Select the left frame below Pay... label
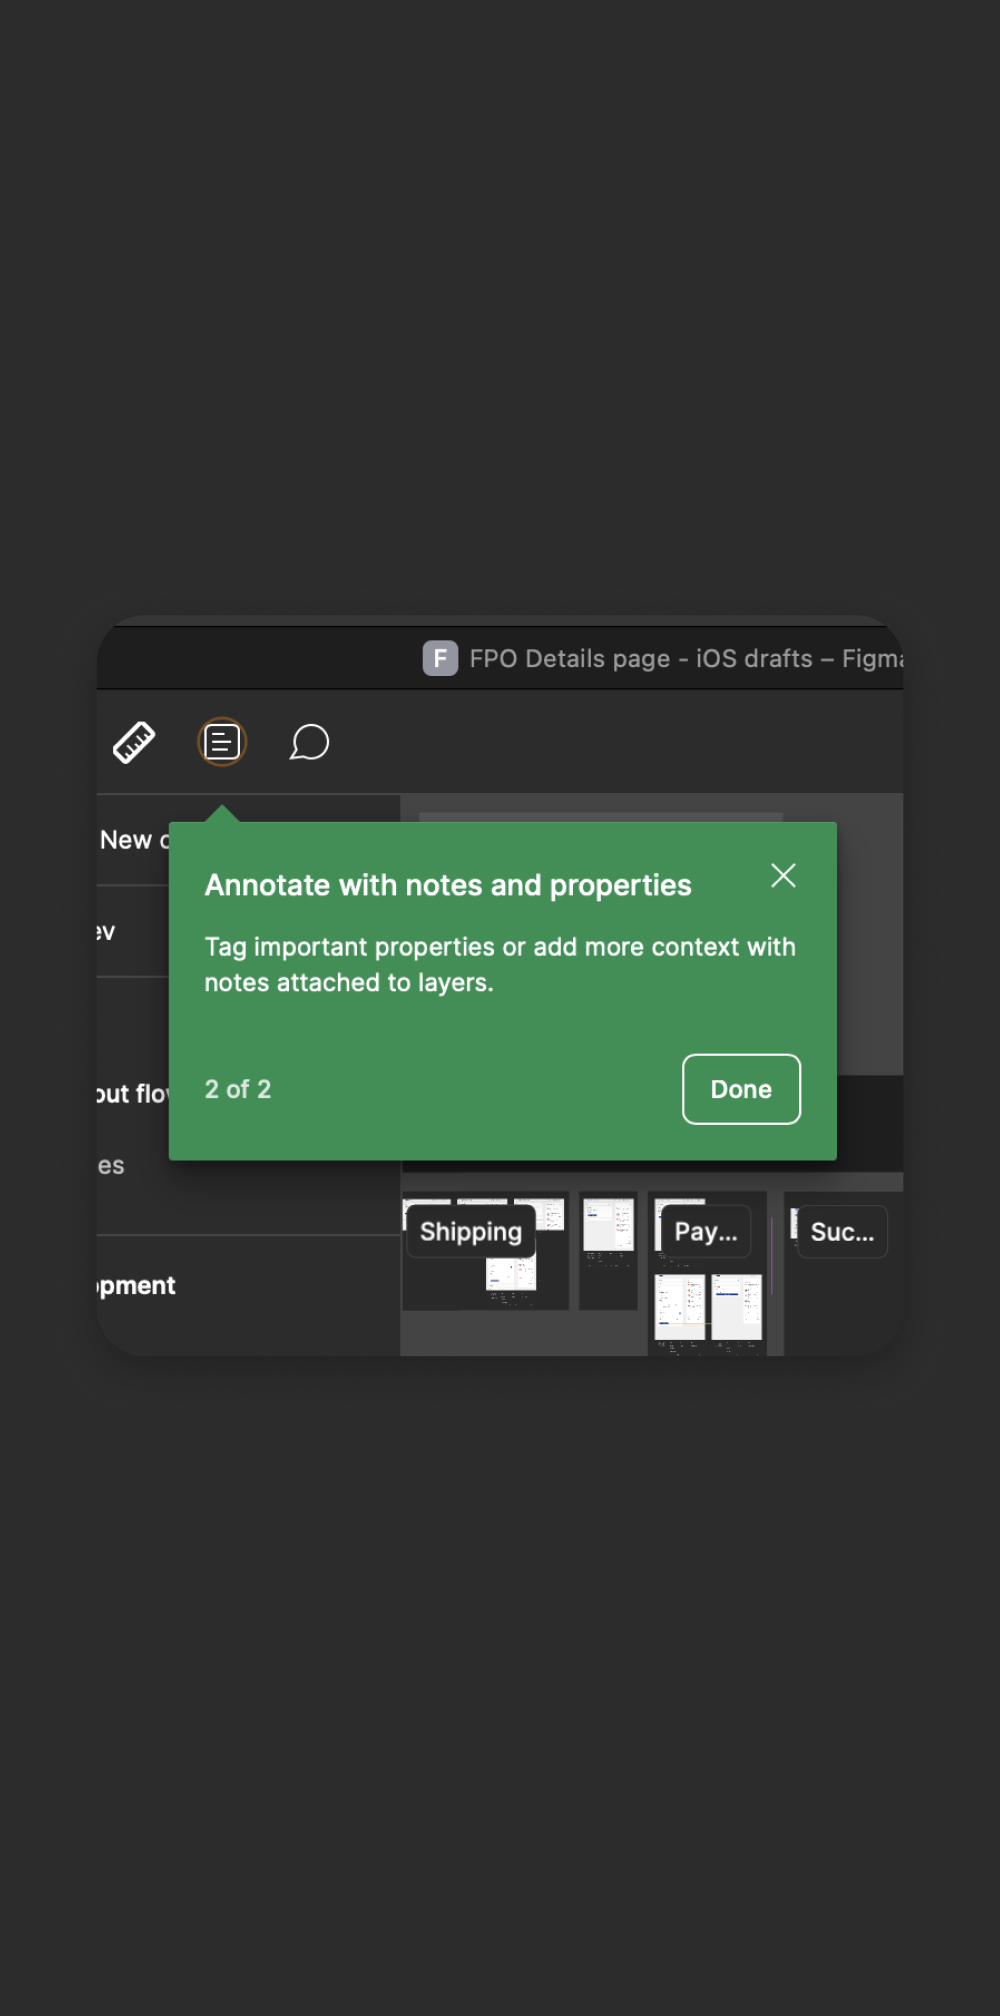The width and height of the screenshot is (1000, 2016). [x=680, y=1306]
